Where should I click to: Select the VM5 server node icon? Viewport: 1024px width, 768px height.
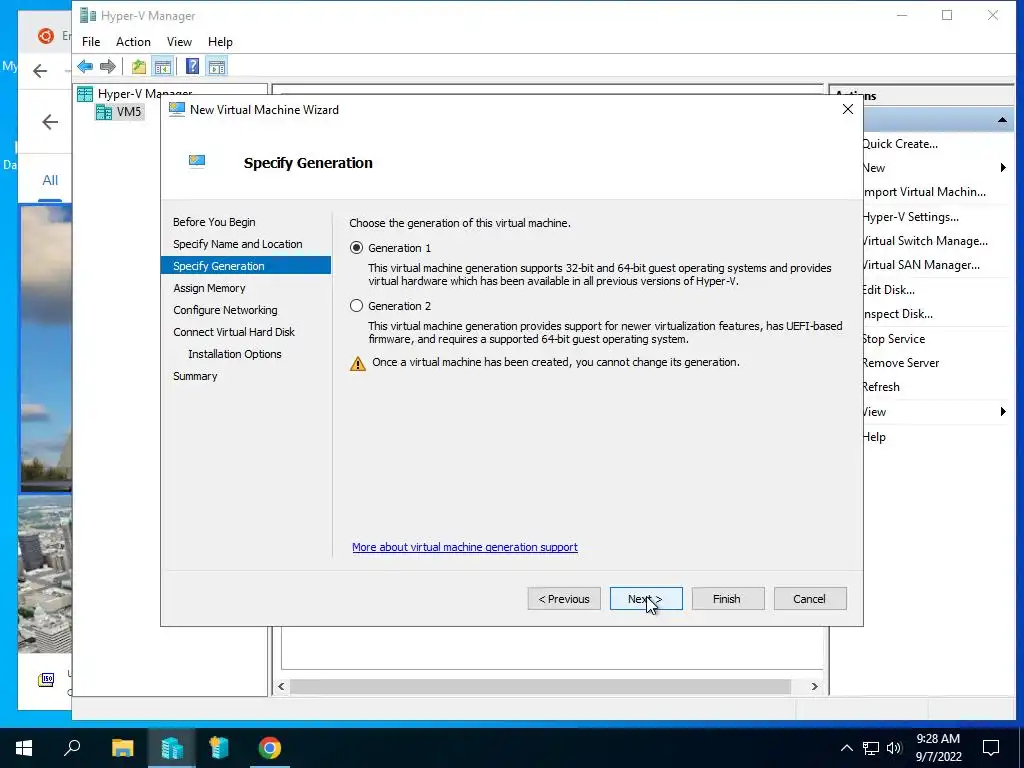[x=104, y=112]
